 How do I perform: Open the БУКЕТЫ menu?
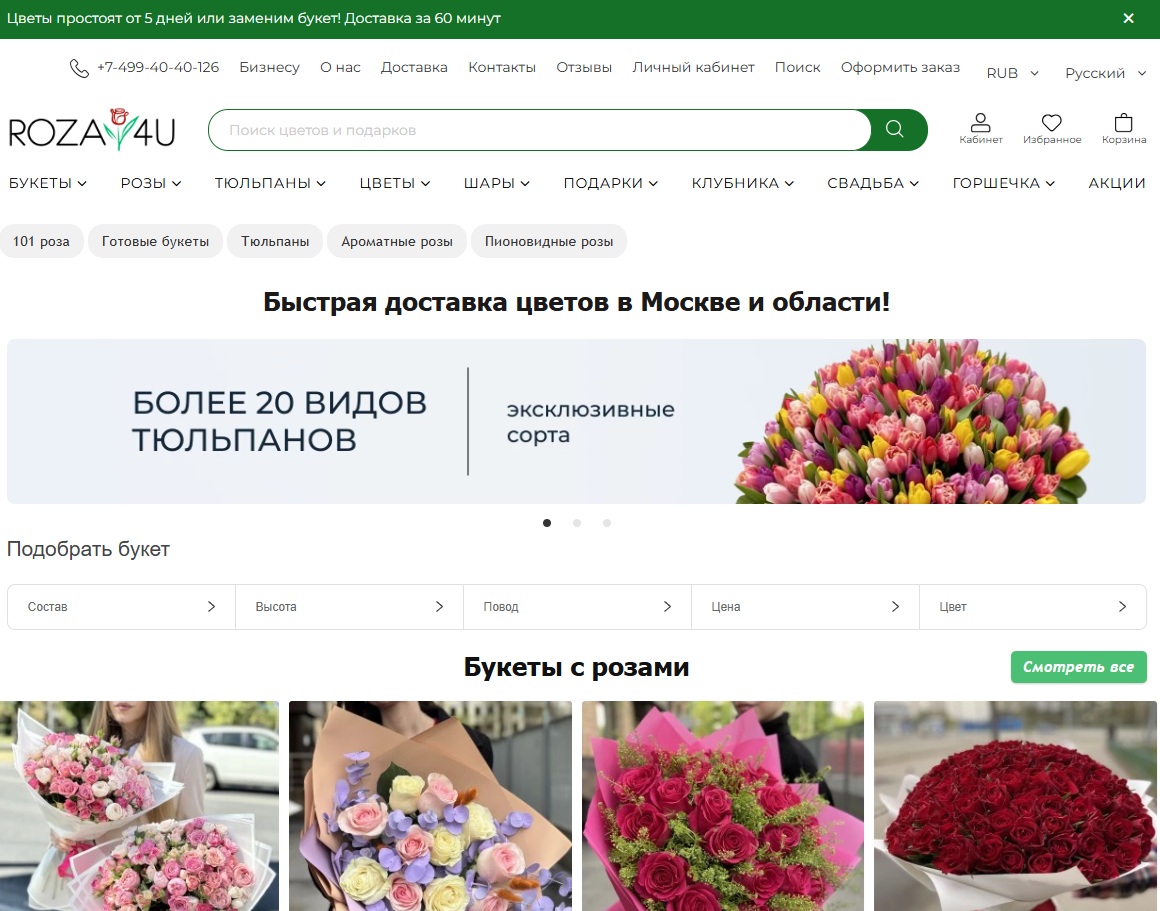pos(48,183)
